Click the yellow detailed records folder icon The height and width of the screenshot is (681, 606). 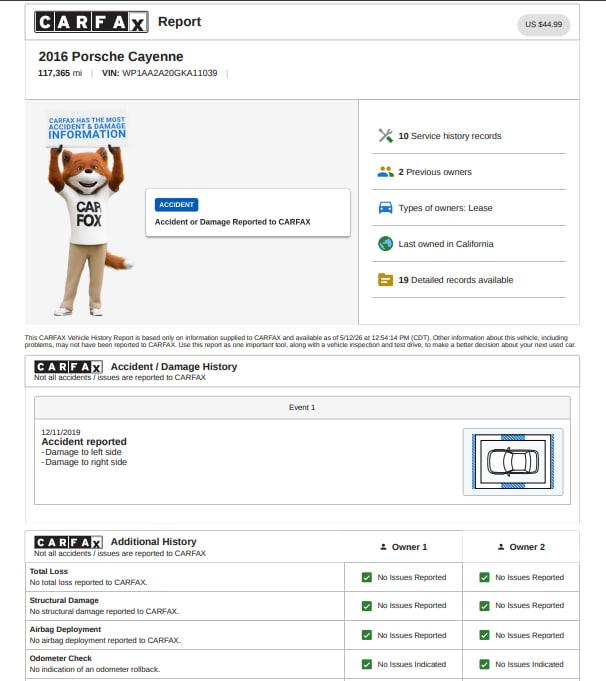(x=385, y=280)
